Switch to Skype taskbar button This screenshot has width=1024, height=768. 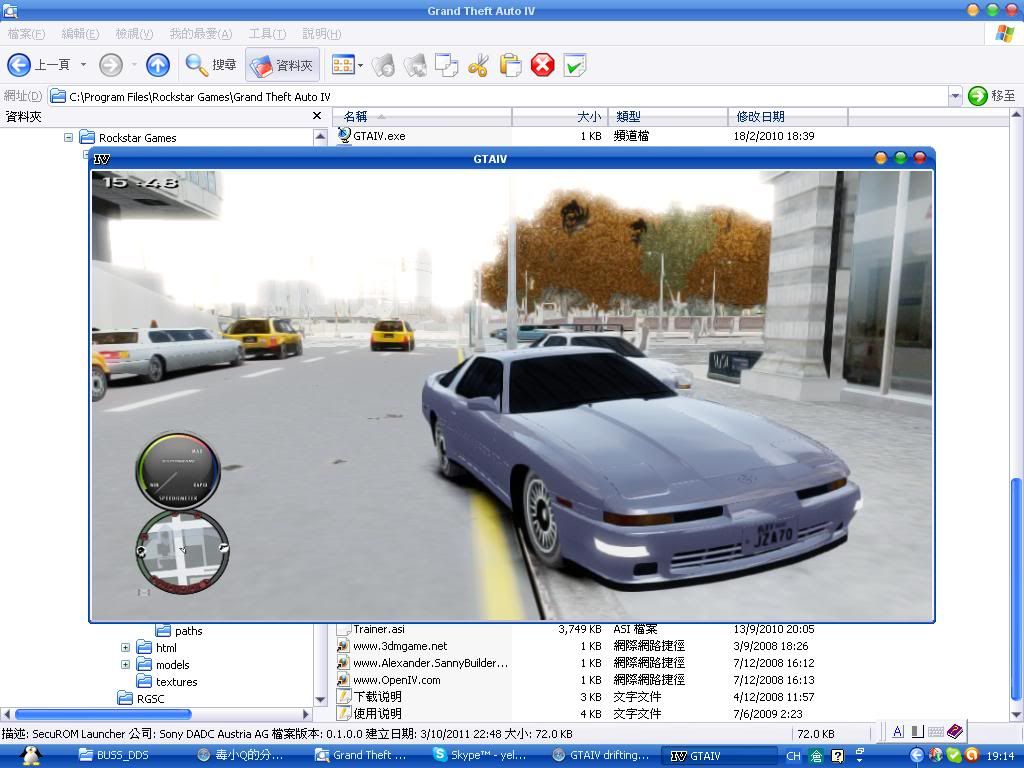[x=486, y=756]
